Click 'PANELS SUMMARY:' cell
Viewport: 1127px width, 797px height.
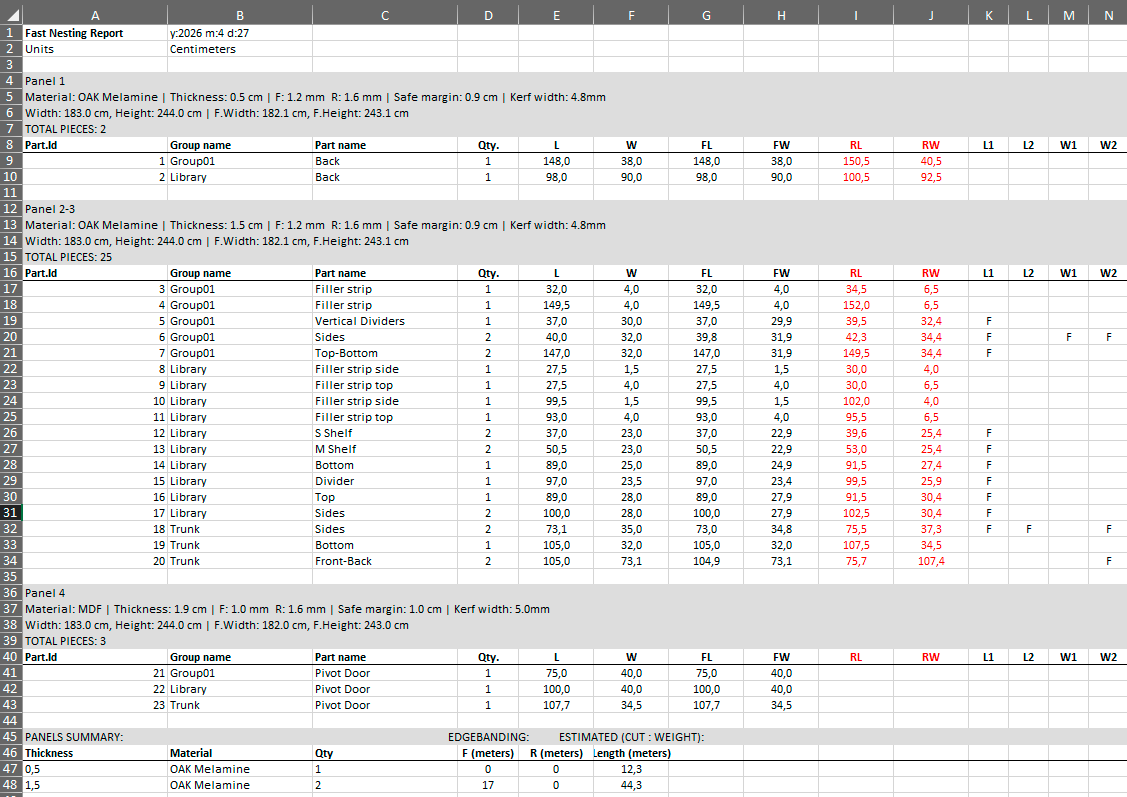coord(74,737)
